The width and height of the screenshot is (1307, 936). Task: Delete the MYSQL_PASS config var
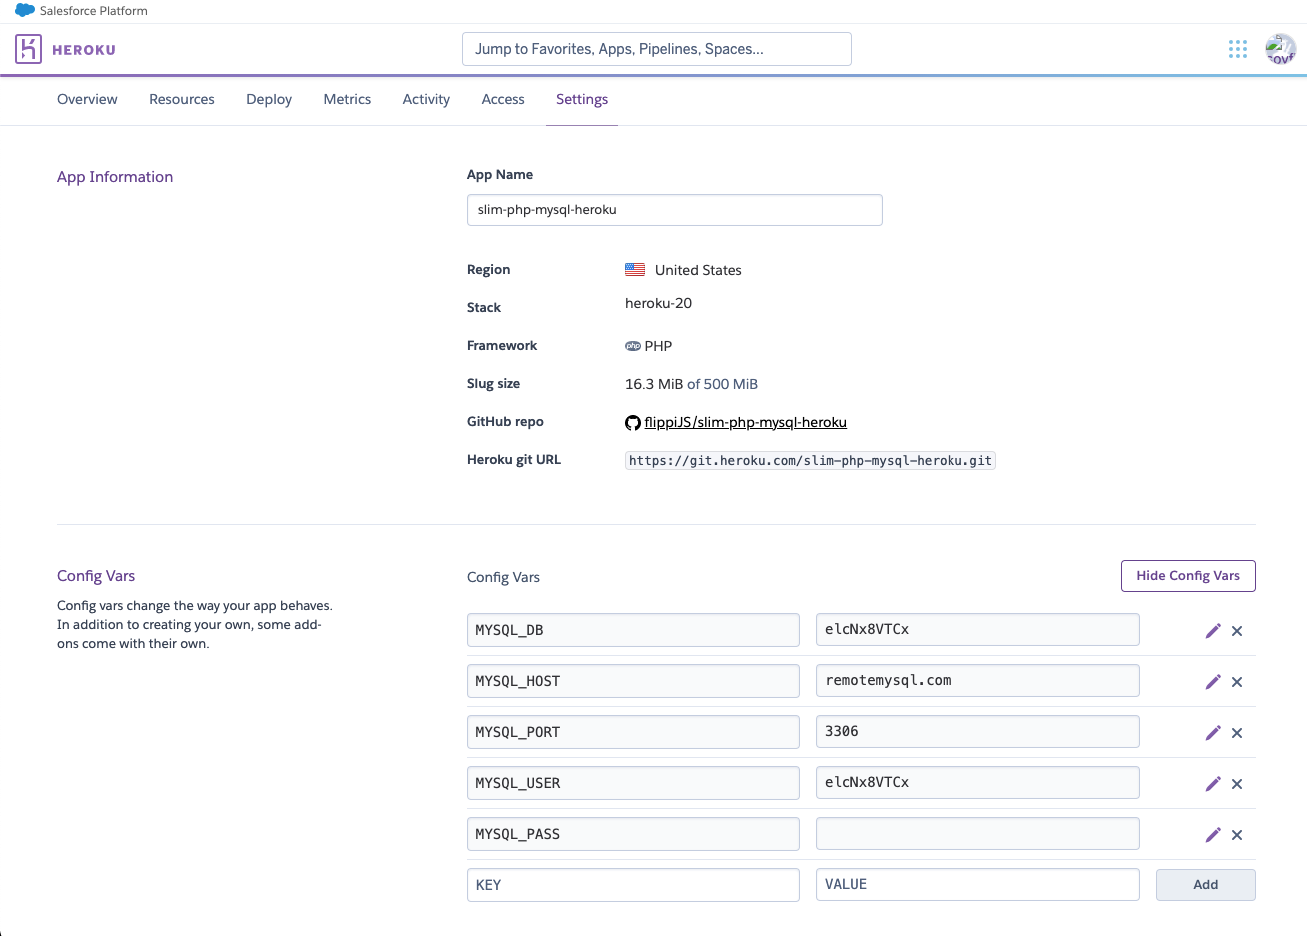click(1237, 835)
